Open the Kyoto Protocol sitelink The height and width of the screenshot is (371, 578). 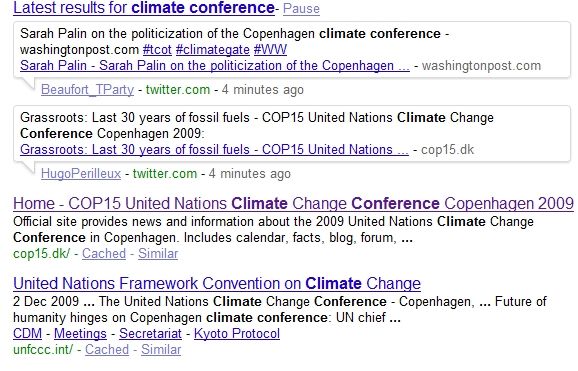[x=237, y=334]
